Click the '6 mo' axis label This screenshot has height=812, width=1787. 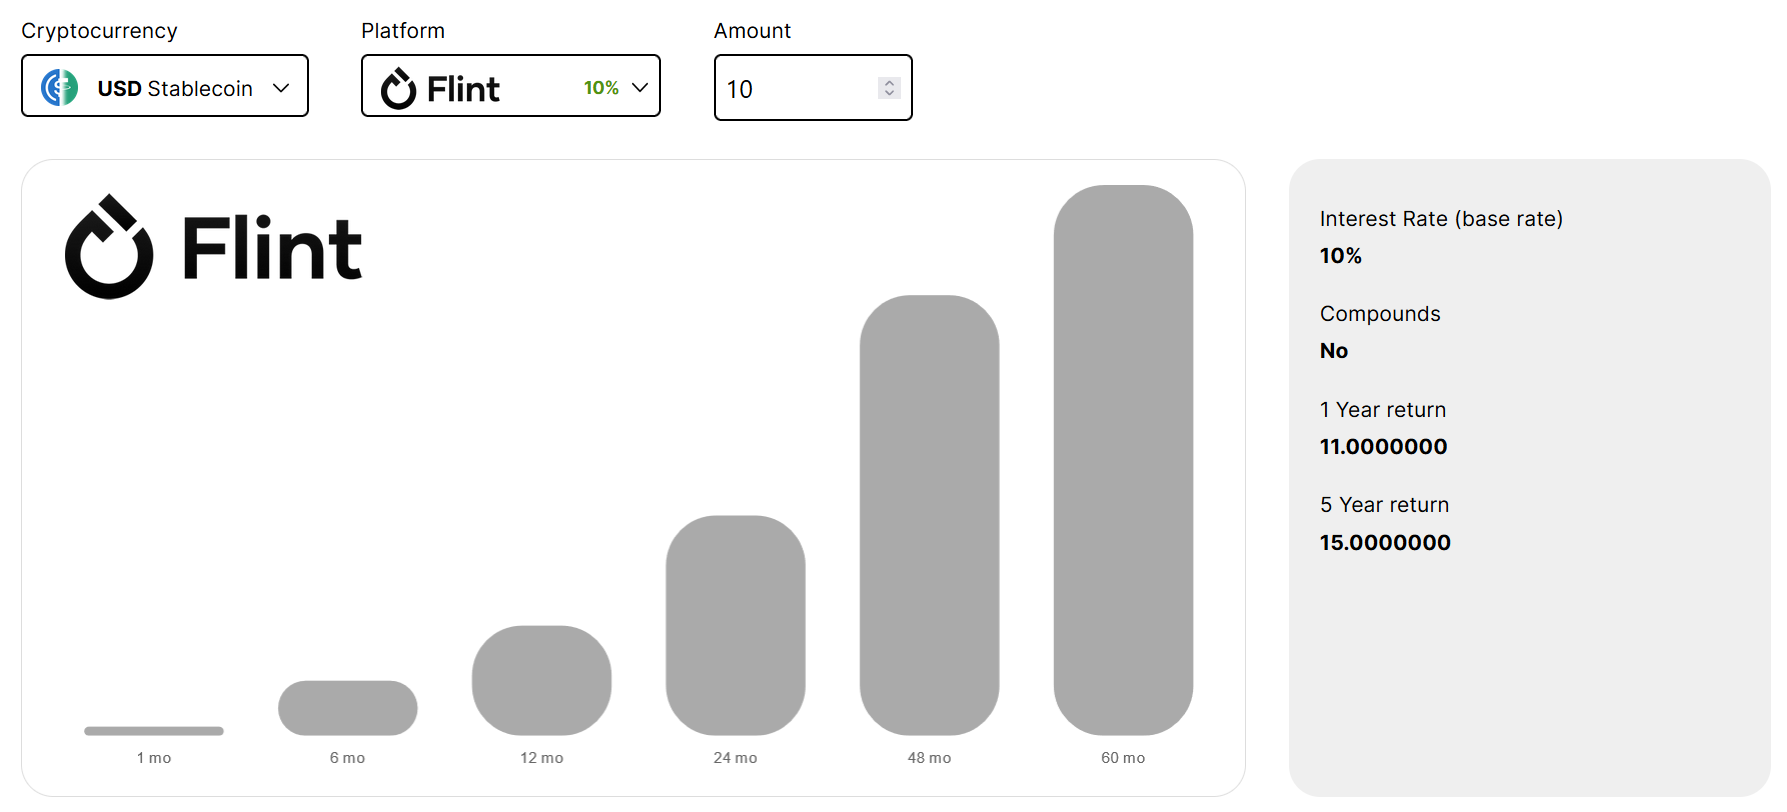point(348,758)
